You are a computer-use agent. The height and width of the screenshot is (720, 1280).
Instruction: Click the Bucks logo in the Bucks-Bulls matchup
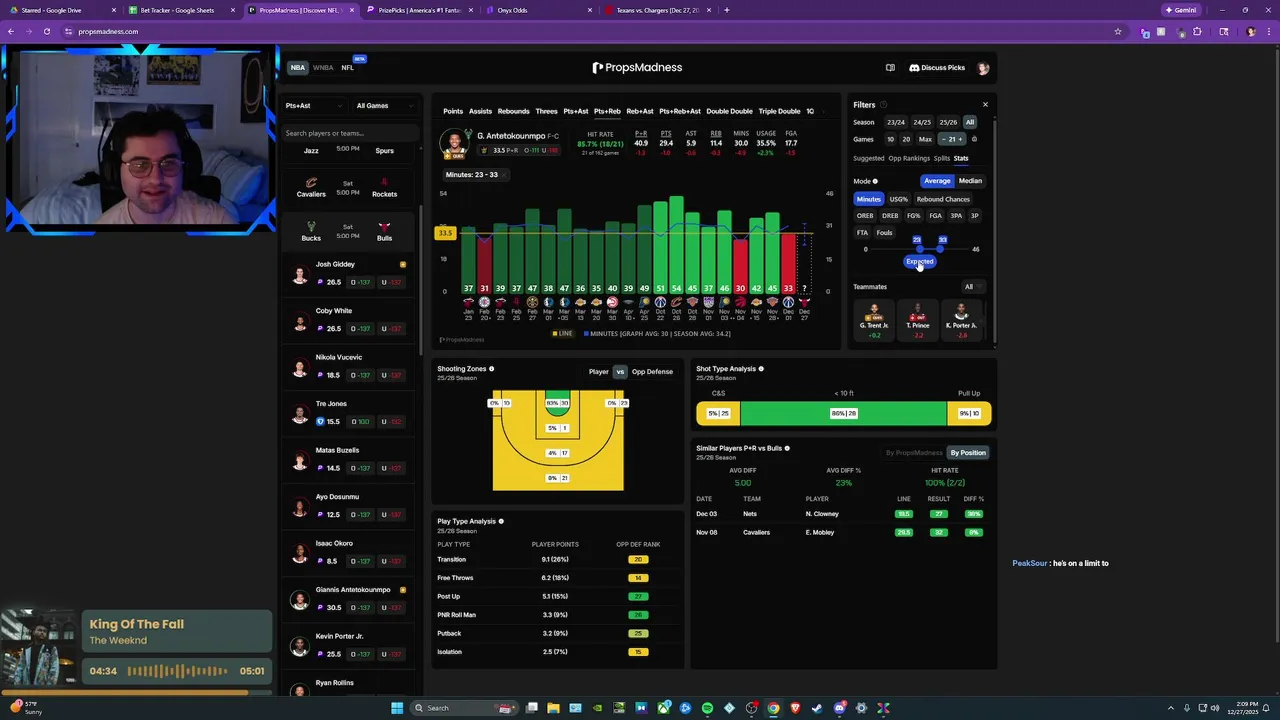point(311,227)
